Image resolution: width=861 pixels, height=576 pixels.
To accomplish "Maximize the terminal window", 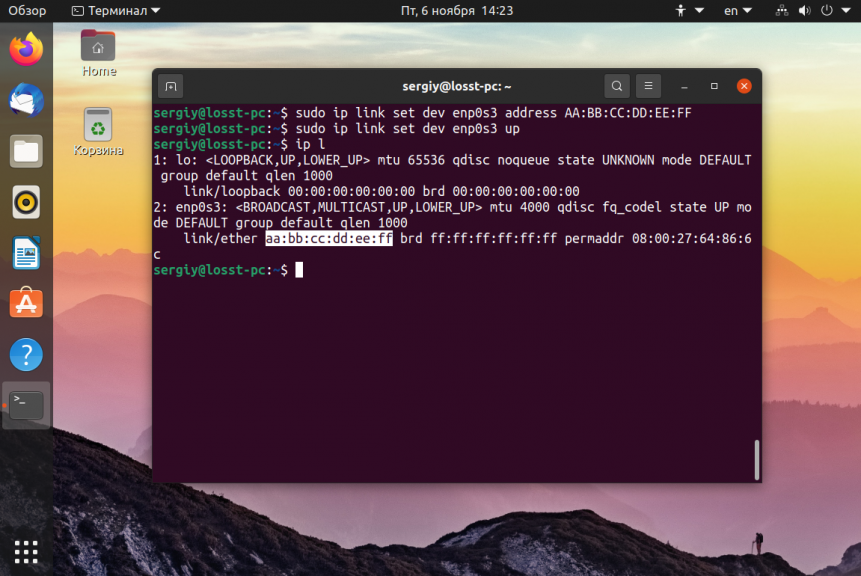I will pos(714,86).
